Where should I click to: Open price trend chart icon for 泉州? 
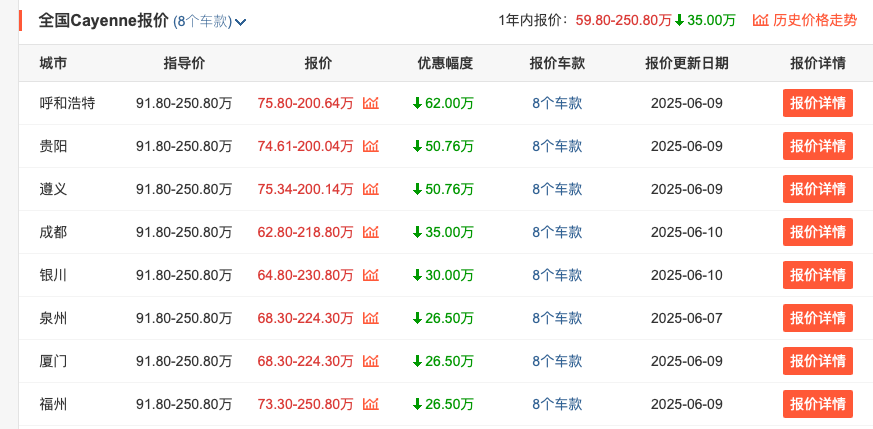click(x=371, y=318)
